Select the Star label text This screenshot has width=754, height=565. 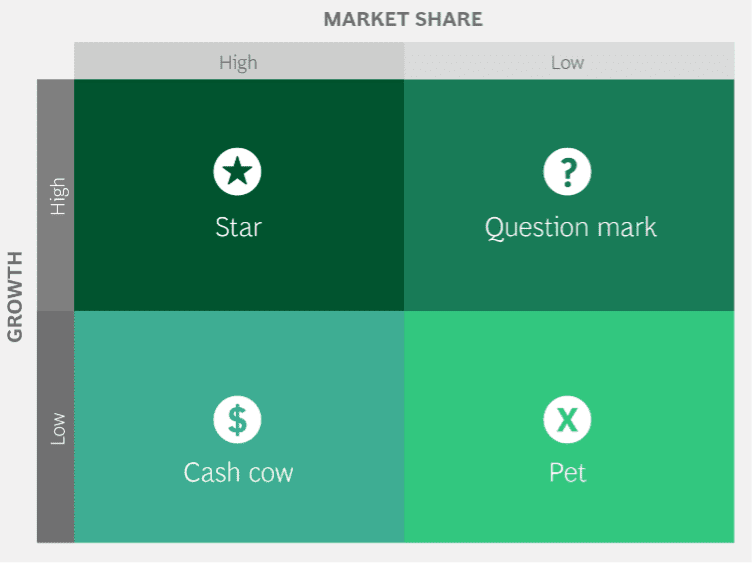(x=239, y=227)
